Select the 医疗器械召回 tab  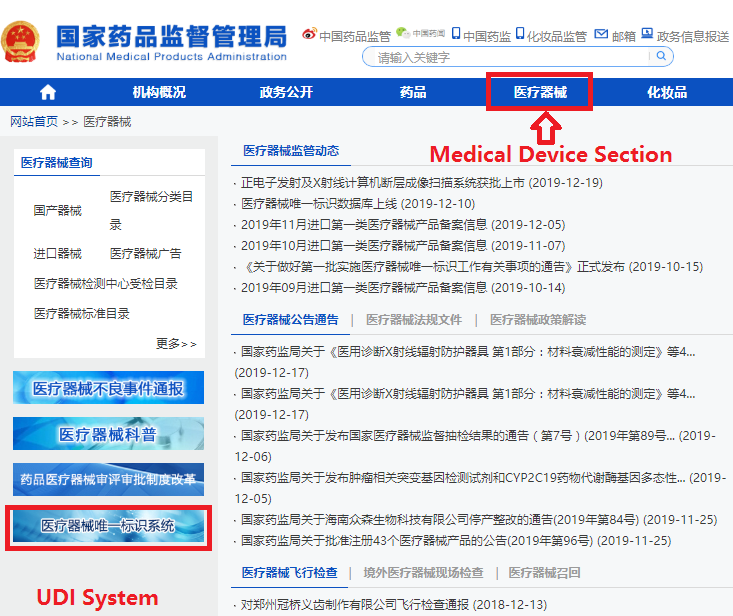545,573
